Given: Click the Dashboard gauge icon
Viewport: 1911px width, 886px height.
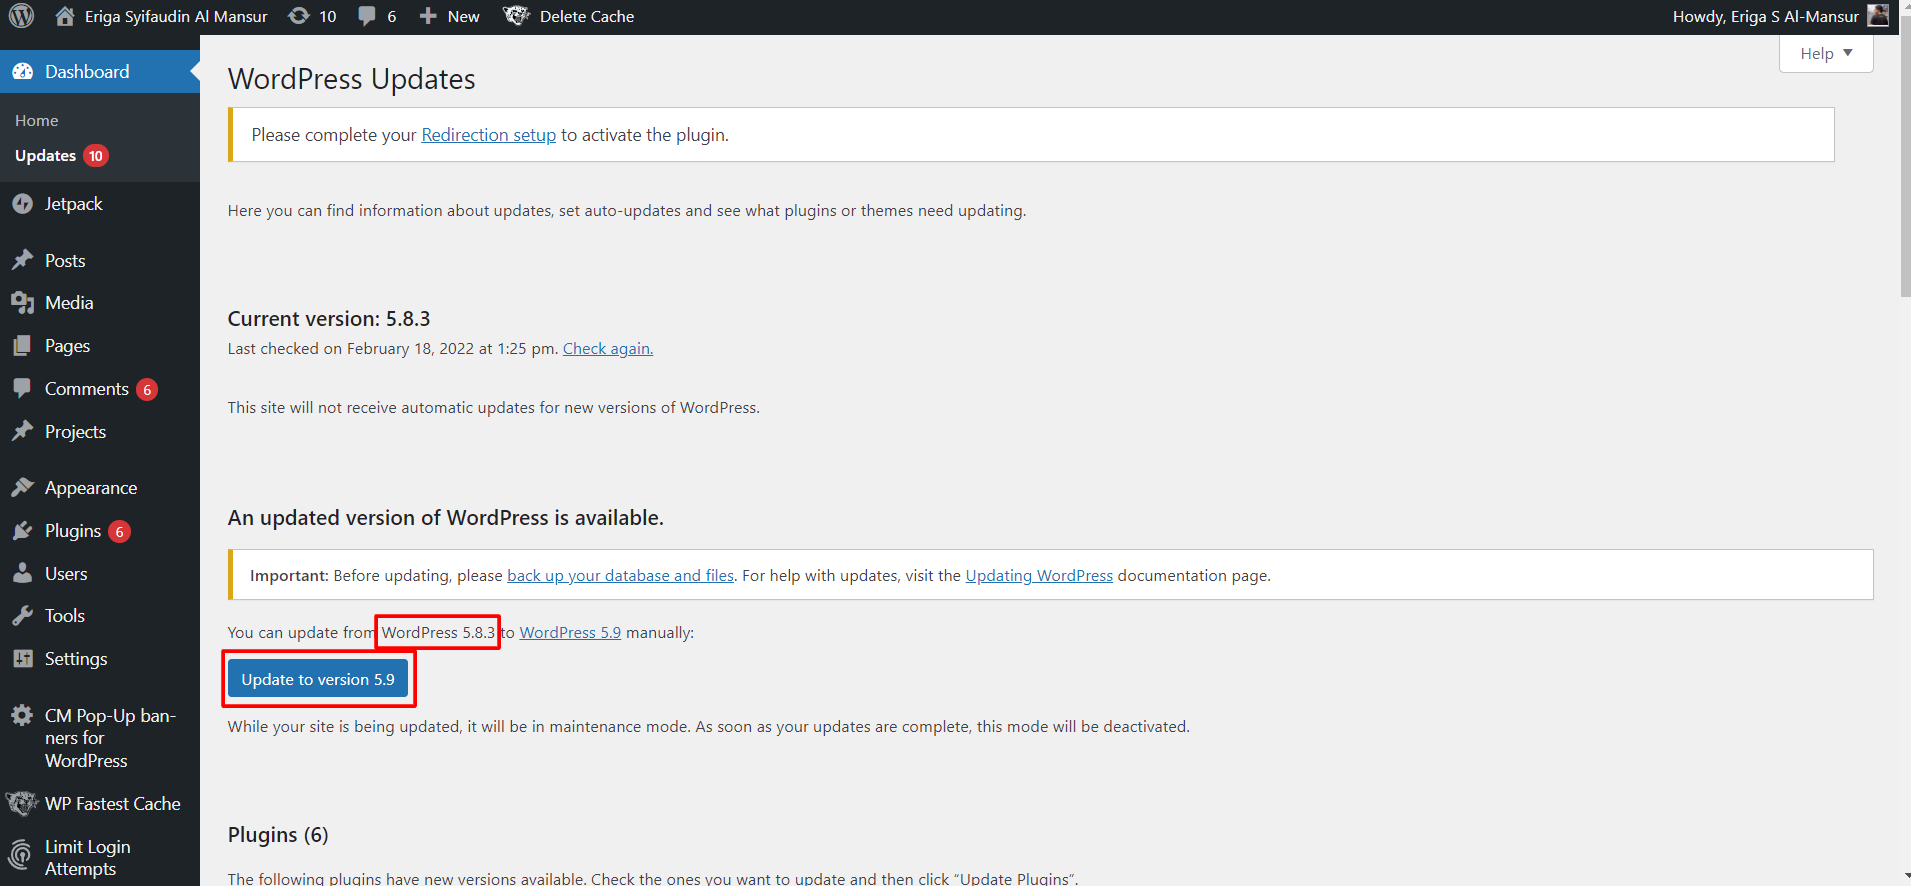Looking at the screenshot, I should click(22, 72).
